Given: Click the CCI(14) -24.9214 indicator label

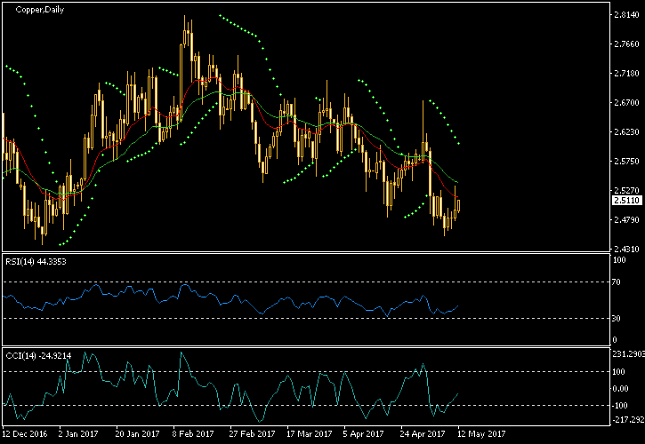Looking at the screenshot, I should click(38, 356).
